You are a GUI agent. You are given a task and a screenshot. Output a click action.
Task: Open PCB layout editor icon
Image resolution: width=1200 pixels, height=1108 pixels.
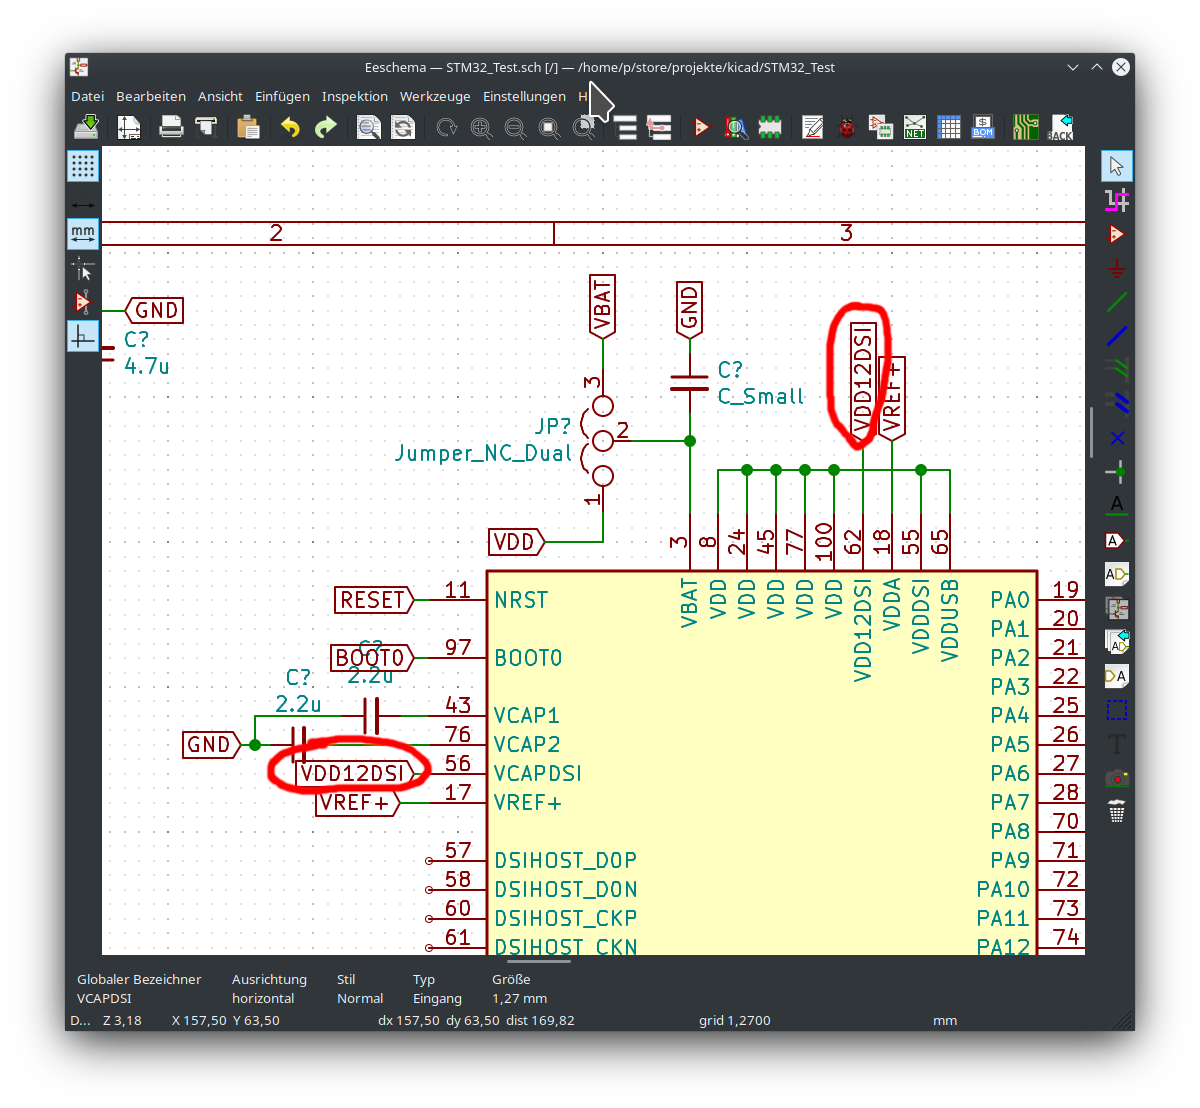click(1026, 127)
